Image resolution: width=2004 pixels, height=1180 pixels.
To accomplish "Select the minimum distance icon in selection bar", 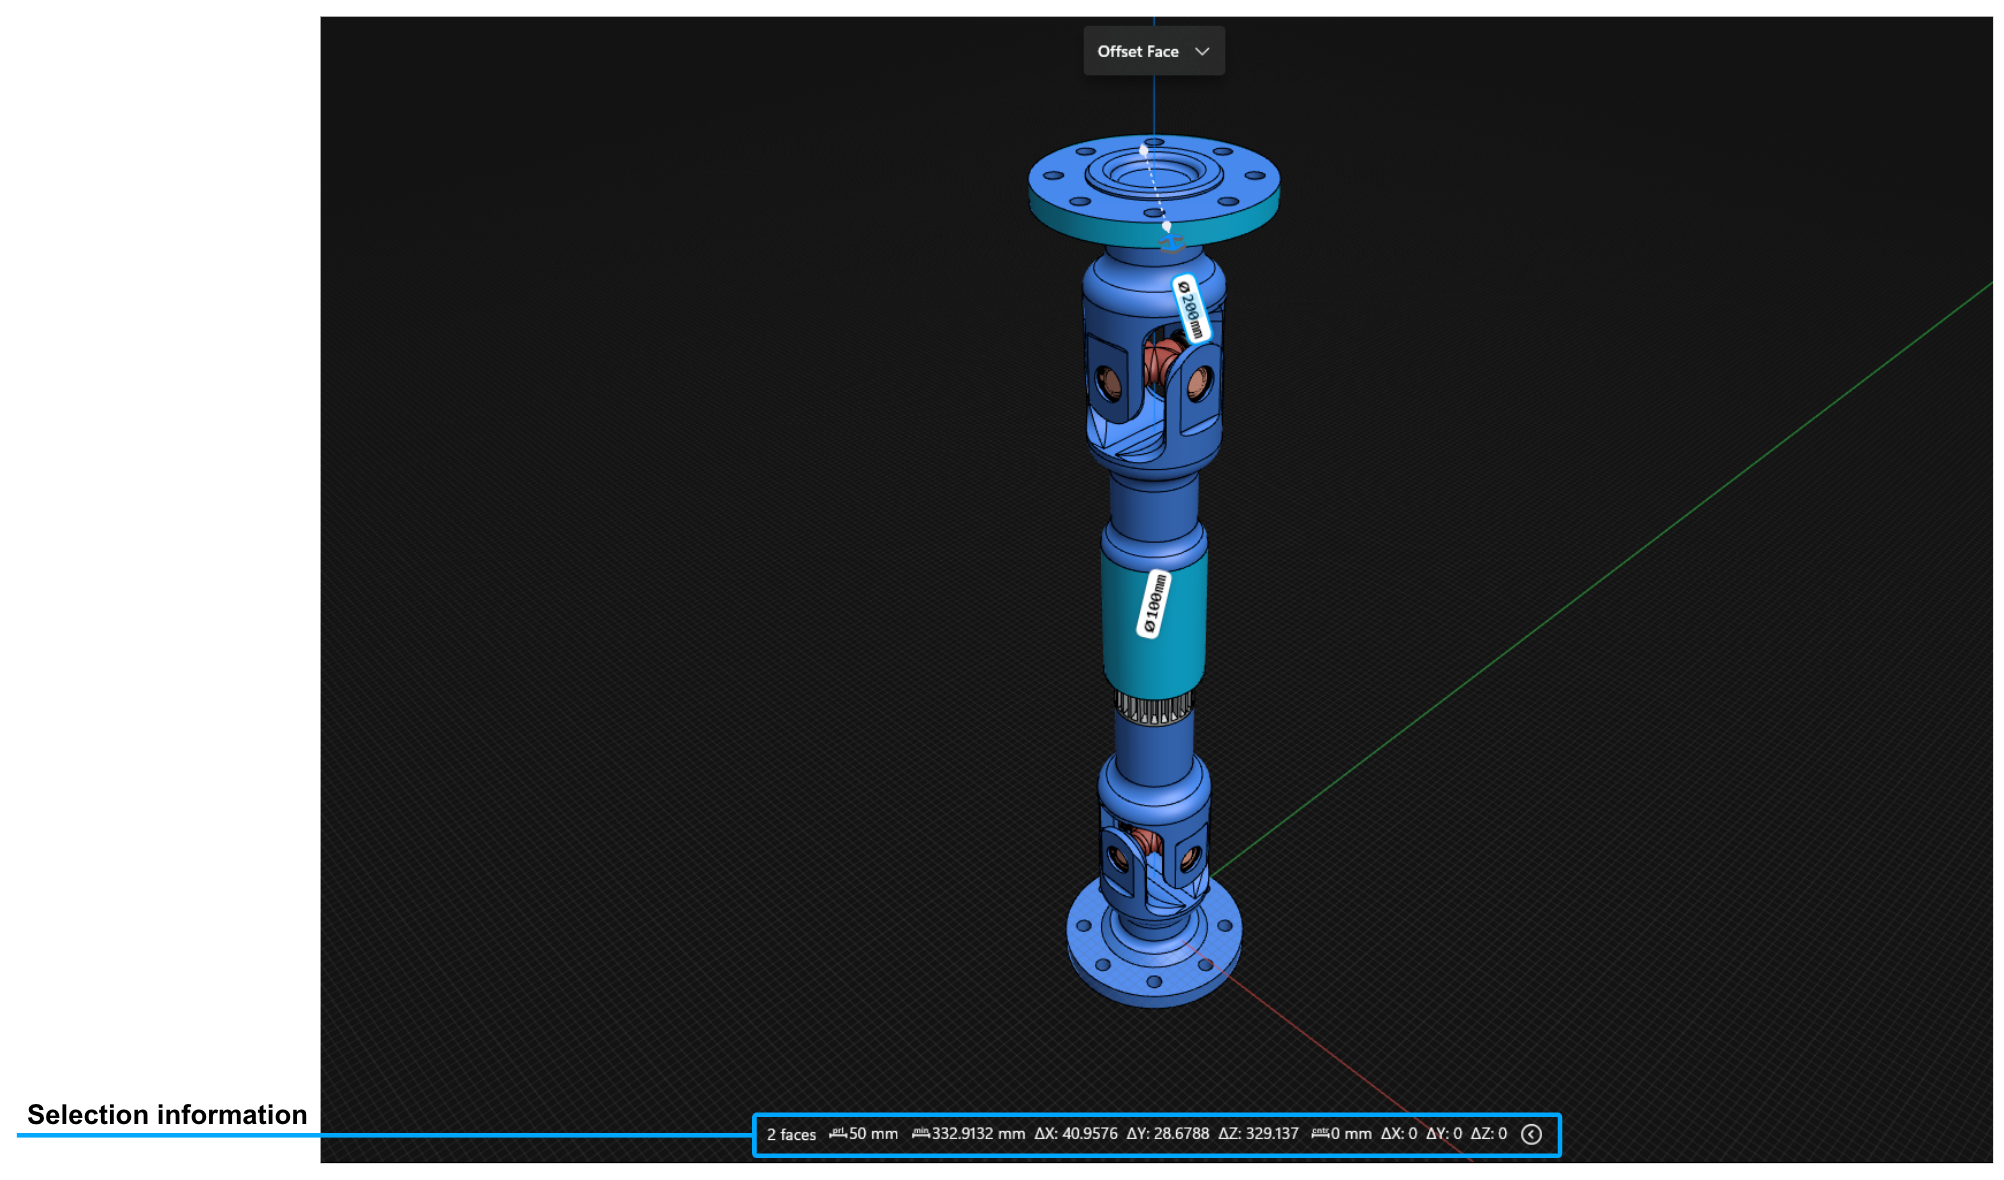I will [922, 1134].
